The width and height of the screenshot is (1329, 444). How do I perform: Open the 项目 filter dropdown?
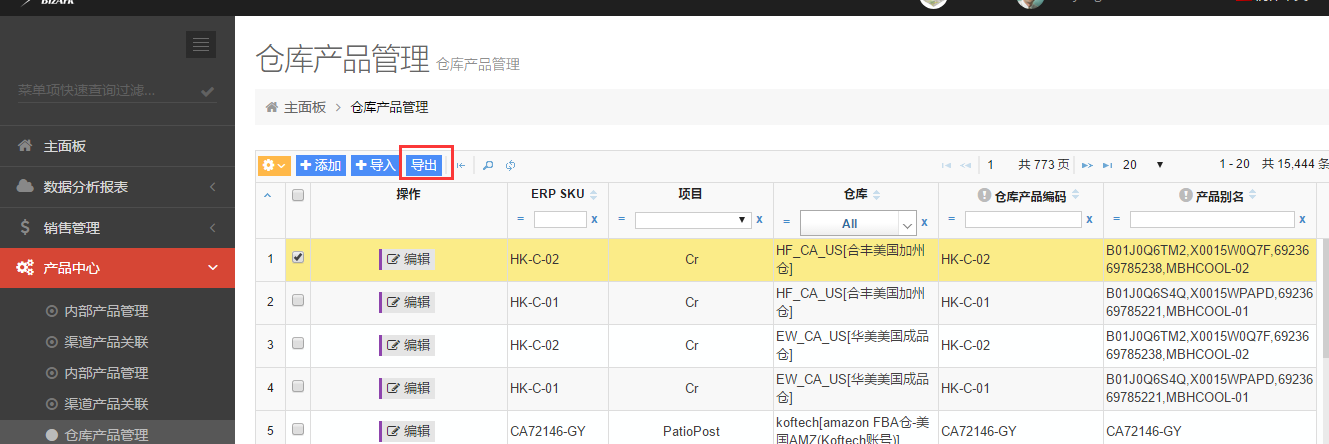pyautogui.click(x=693, y=219)
